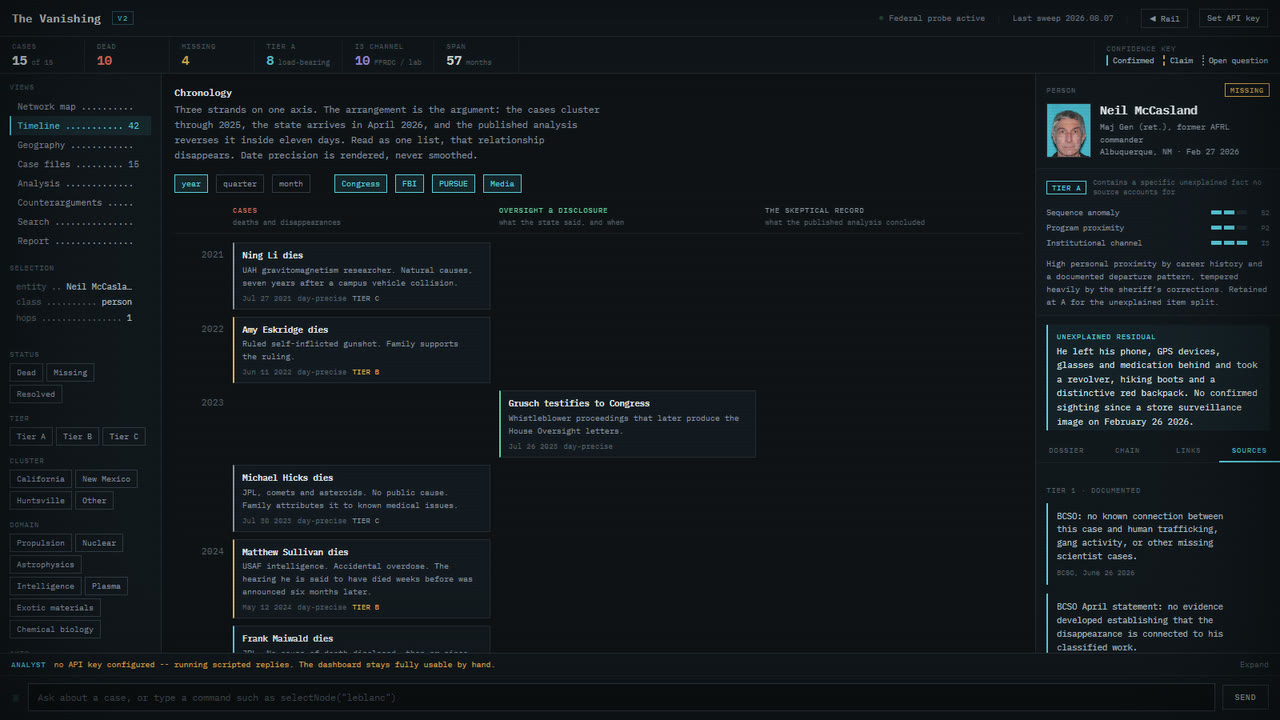
Task: Toggle the quarter granularity chip
Action: click(240, 184)
